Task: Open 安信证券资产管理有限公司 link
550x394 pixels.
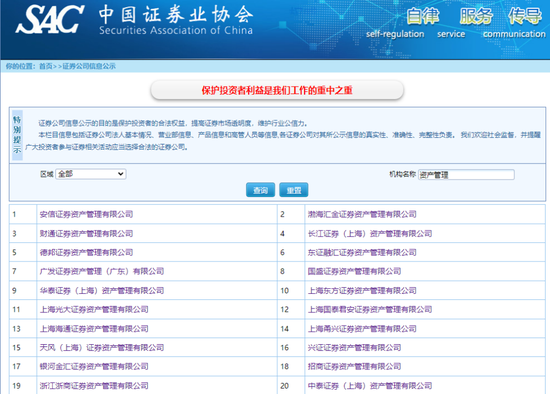Action: pos(86,214)
